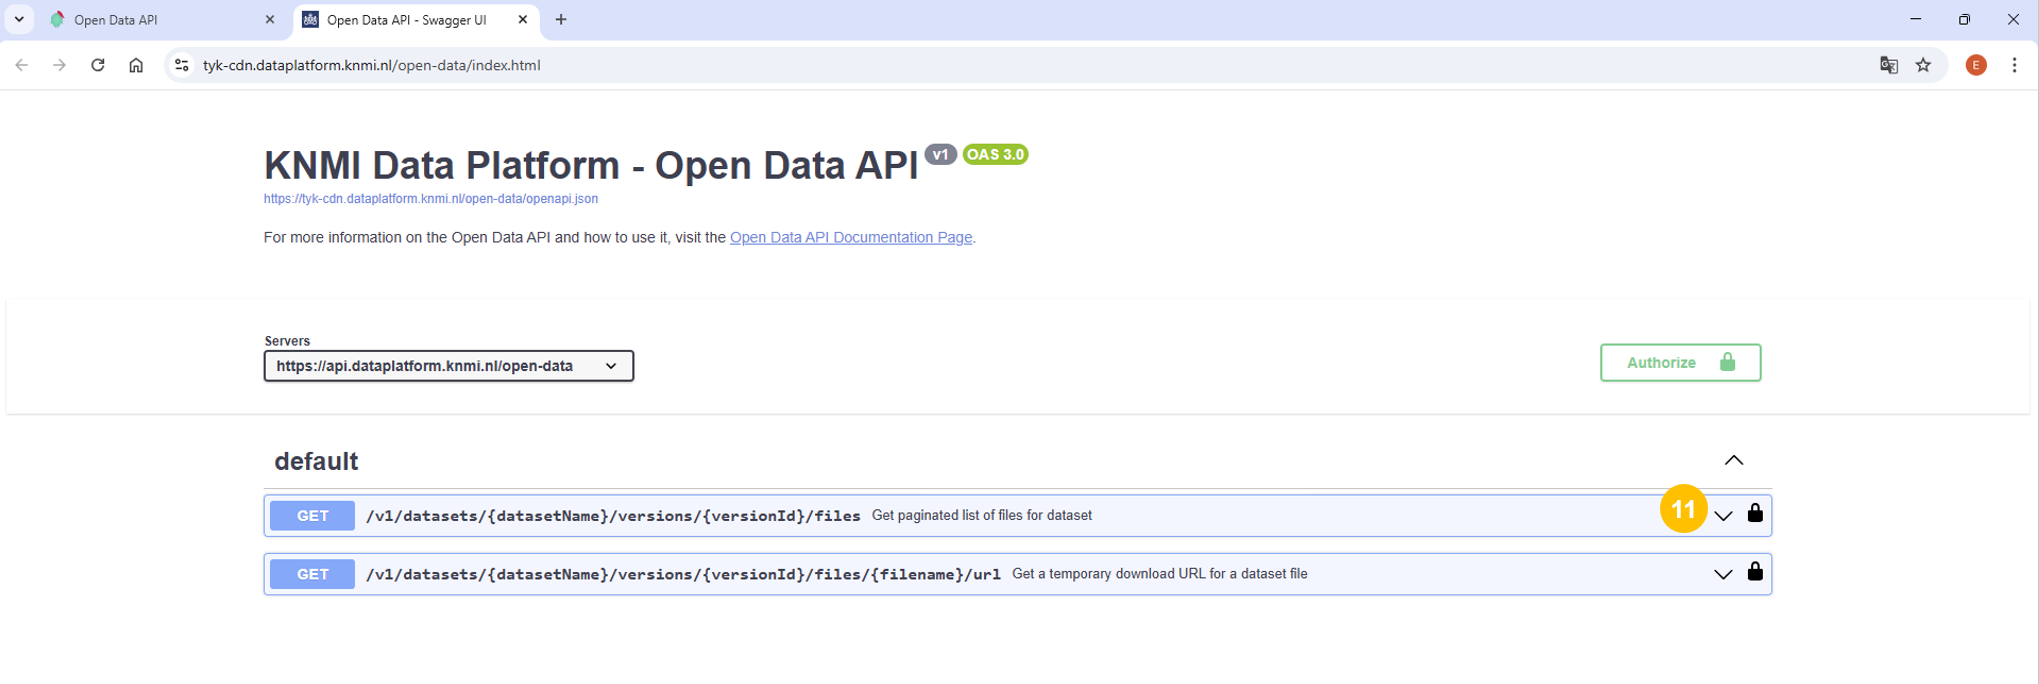Image resolution: width=2039 pixels, height=684 pixels.
Task: Reload the Swagger UI page
Action: click(98, 65)
